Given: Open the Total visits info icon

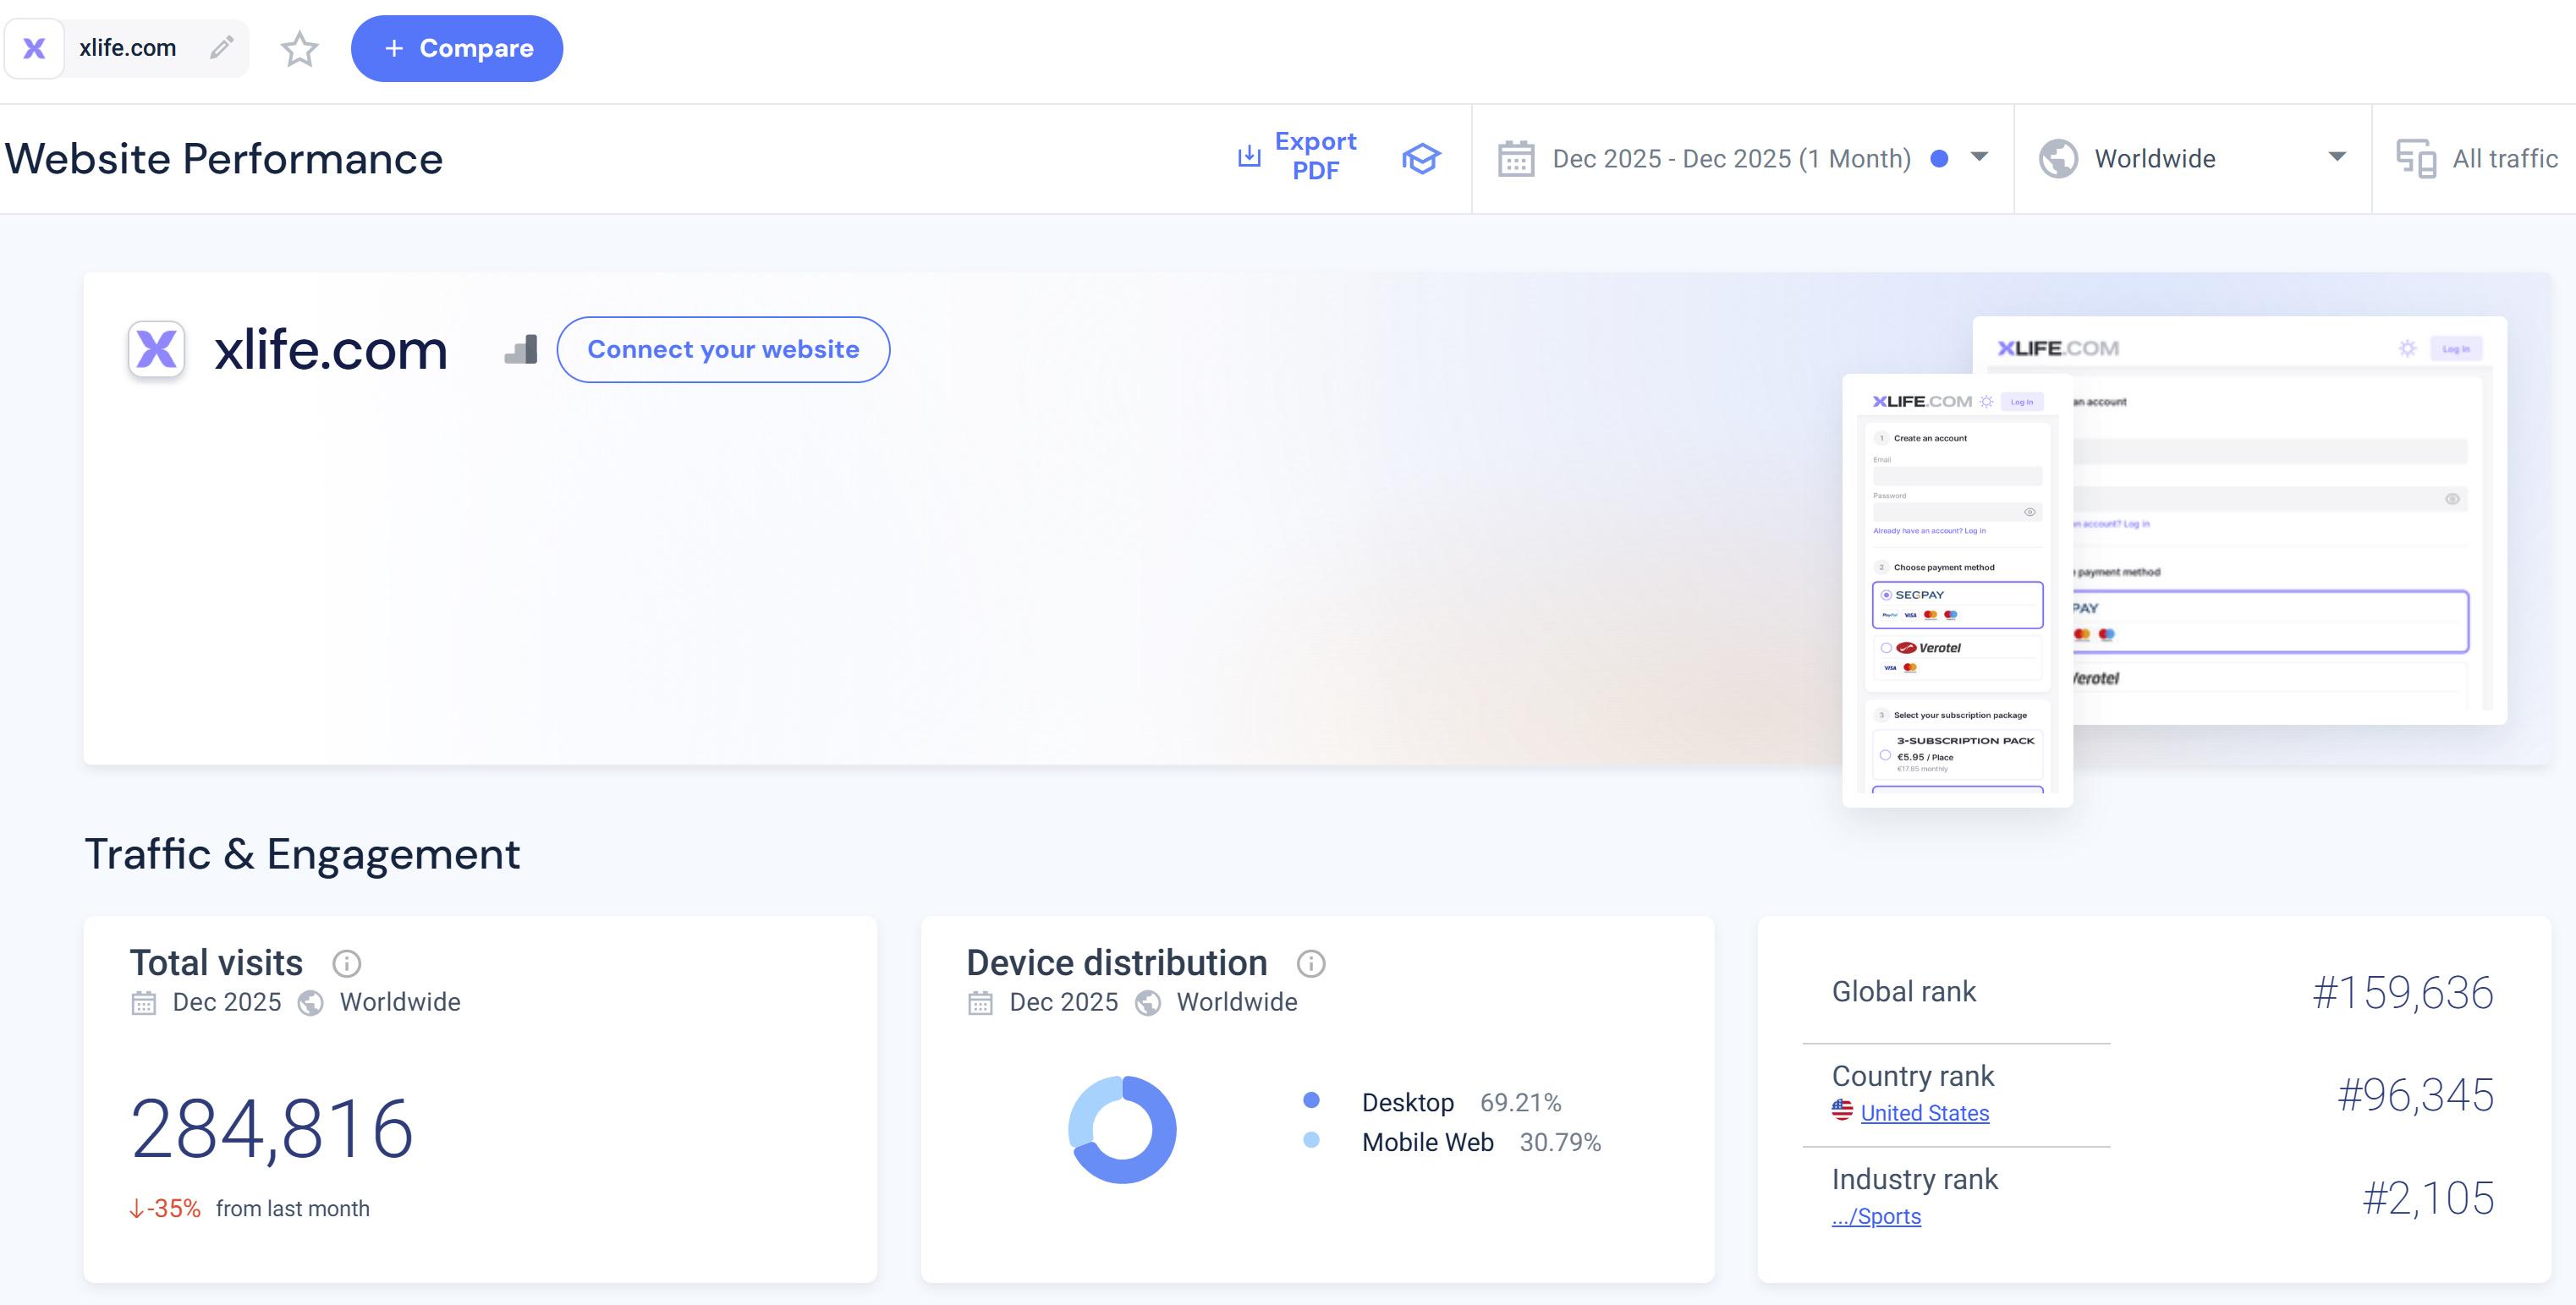Looking at the screenshot, I should [x=346, y=963].
